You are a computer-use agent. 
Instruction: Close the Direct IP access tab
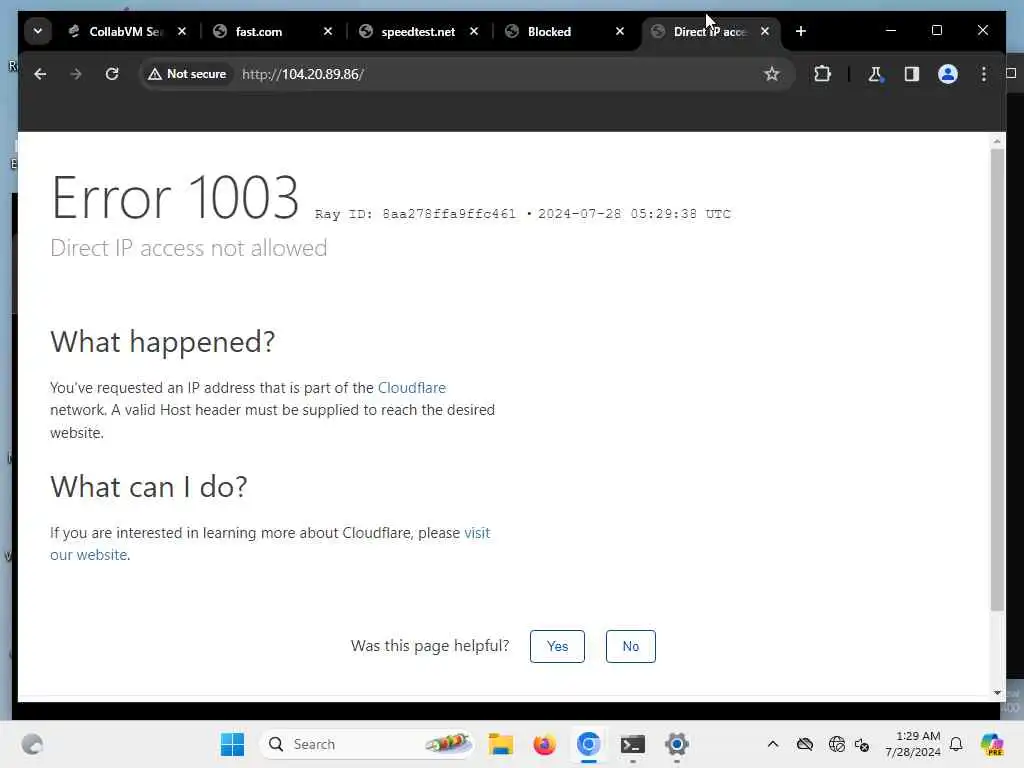[x=765, y=31]
